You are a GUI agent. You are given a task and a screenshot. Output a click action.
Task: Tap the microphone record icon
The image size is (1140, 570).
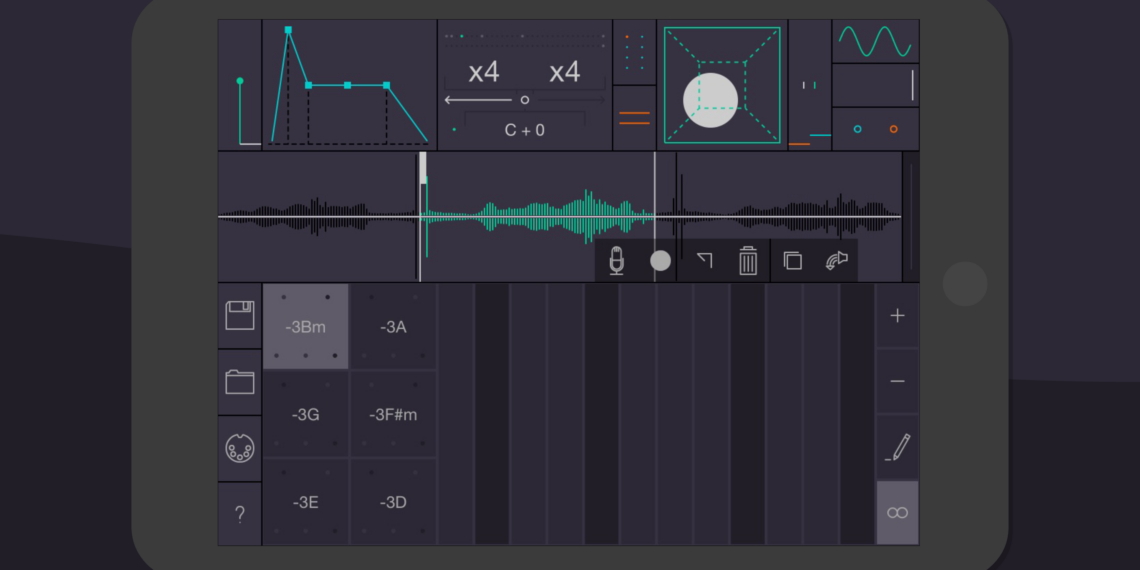[x=617, y=261]
